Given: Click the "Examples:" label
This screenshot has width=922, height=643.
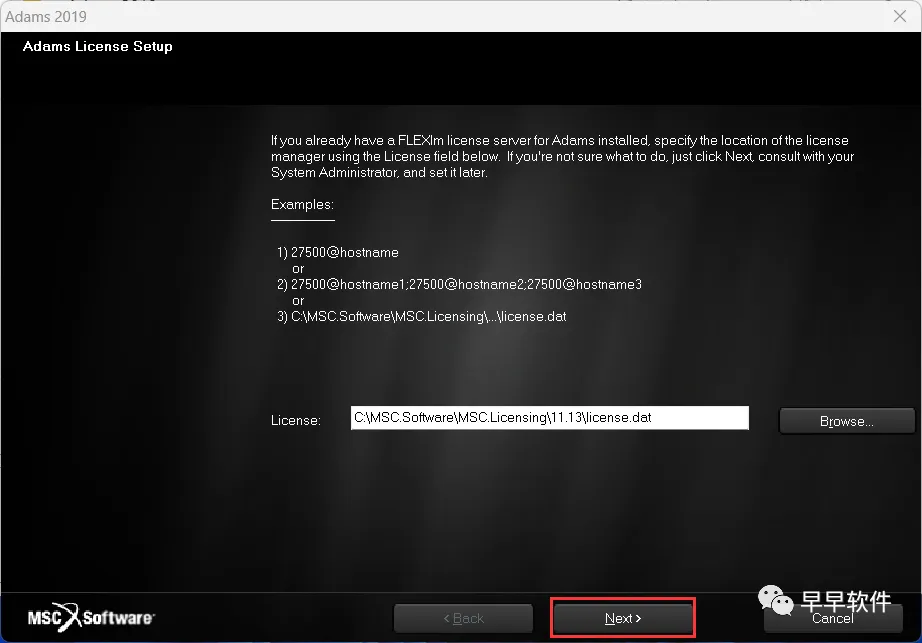Looking at the screenshot, I should 302,205.
